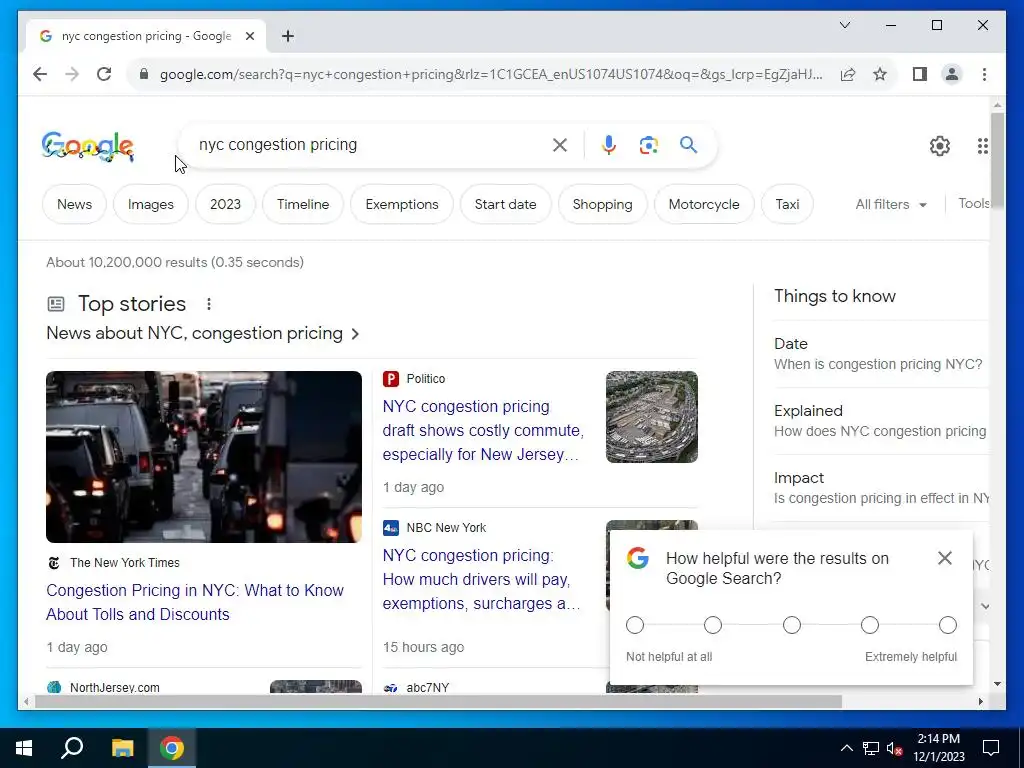This screenshot has height=768, width=1024.
Task: Select the Motorcycle filter chip
Action: tap(704, 204)
